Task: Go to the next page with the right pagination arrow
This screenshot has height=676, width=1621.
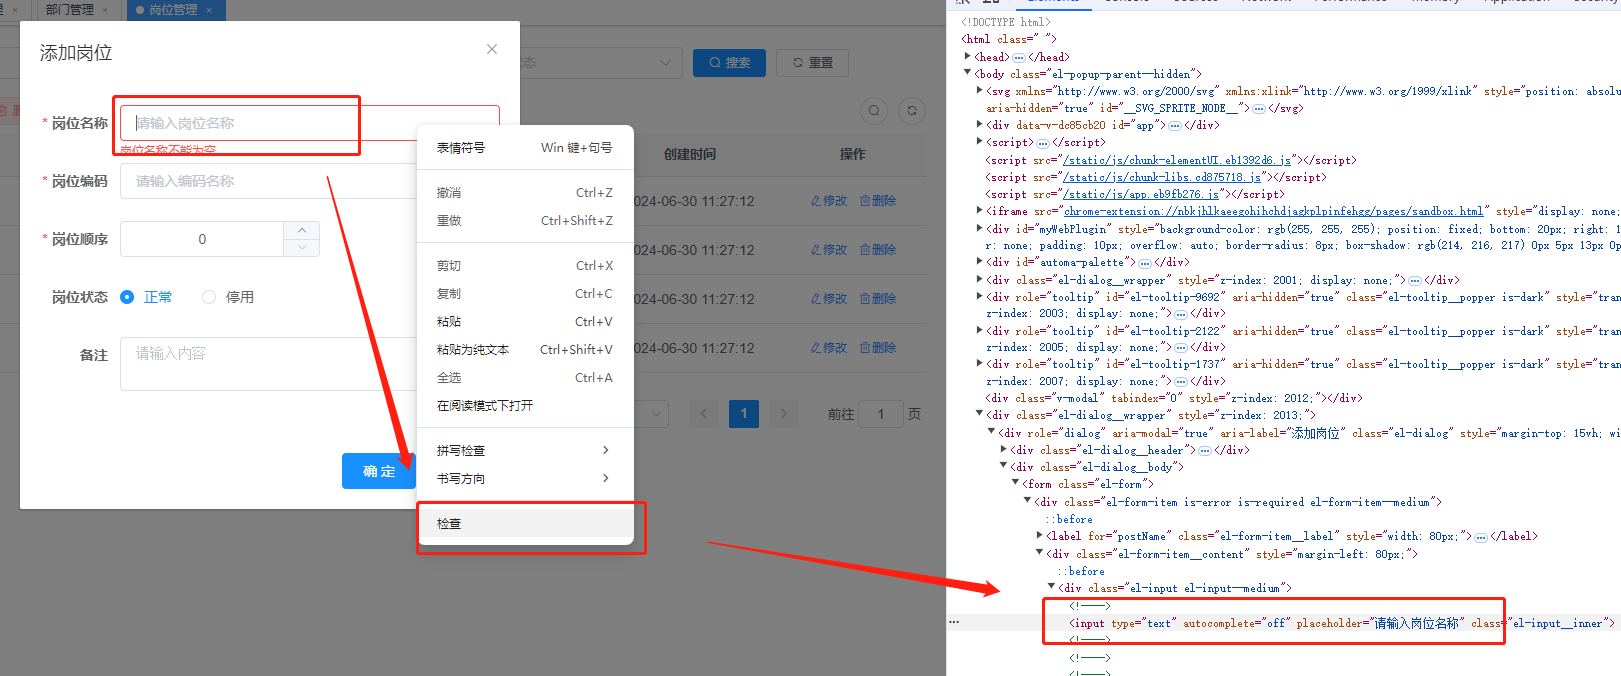Action: point(784,413)
